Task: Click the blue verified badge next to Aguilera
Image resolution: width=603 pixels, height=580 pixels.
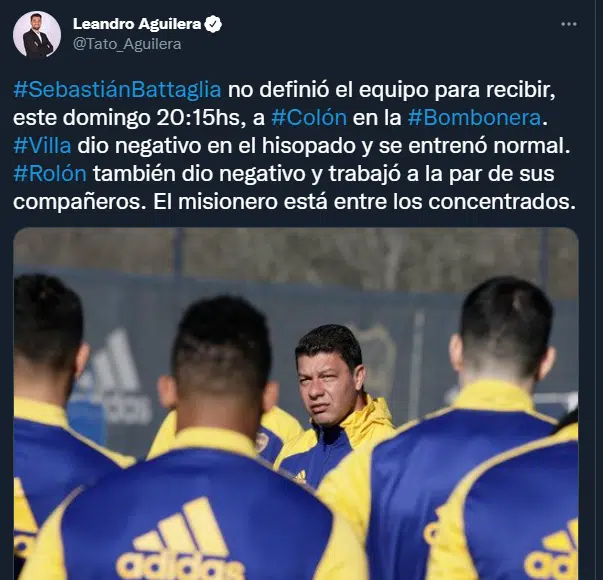Action: coord(213,24)
